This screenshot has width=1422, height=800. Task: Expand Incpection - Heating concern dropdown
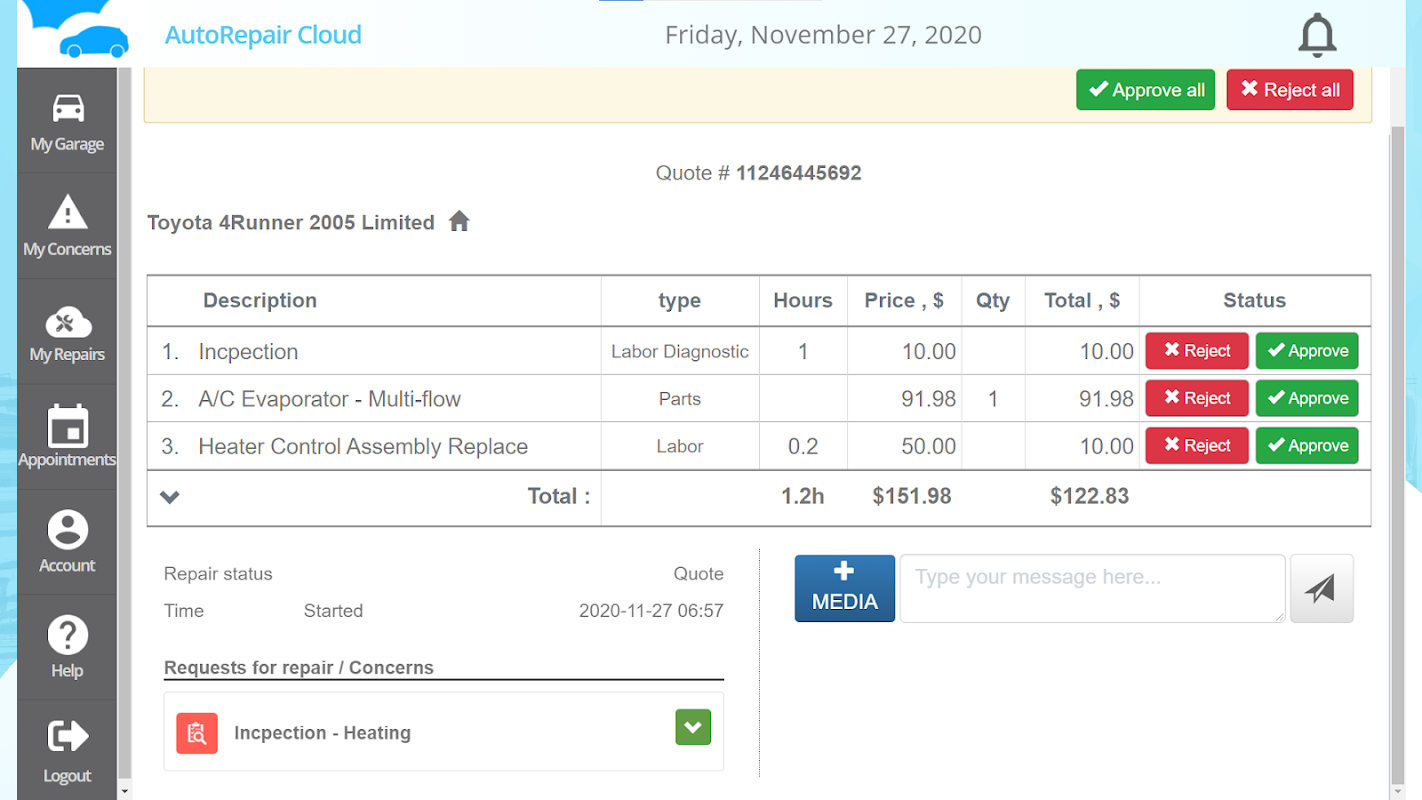click(x=693, y=727)
